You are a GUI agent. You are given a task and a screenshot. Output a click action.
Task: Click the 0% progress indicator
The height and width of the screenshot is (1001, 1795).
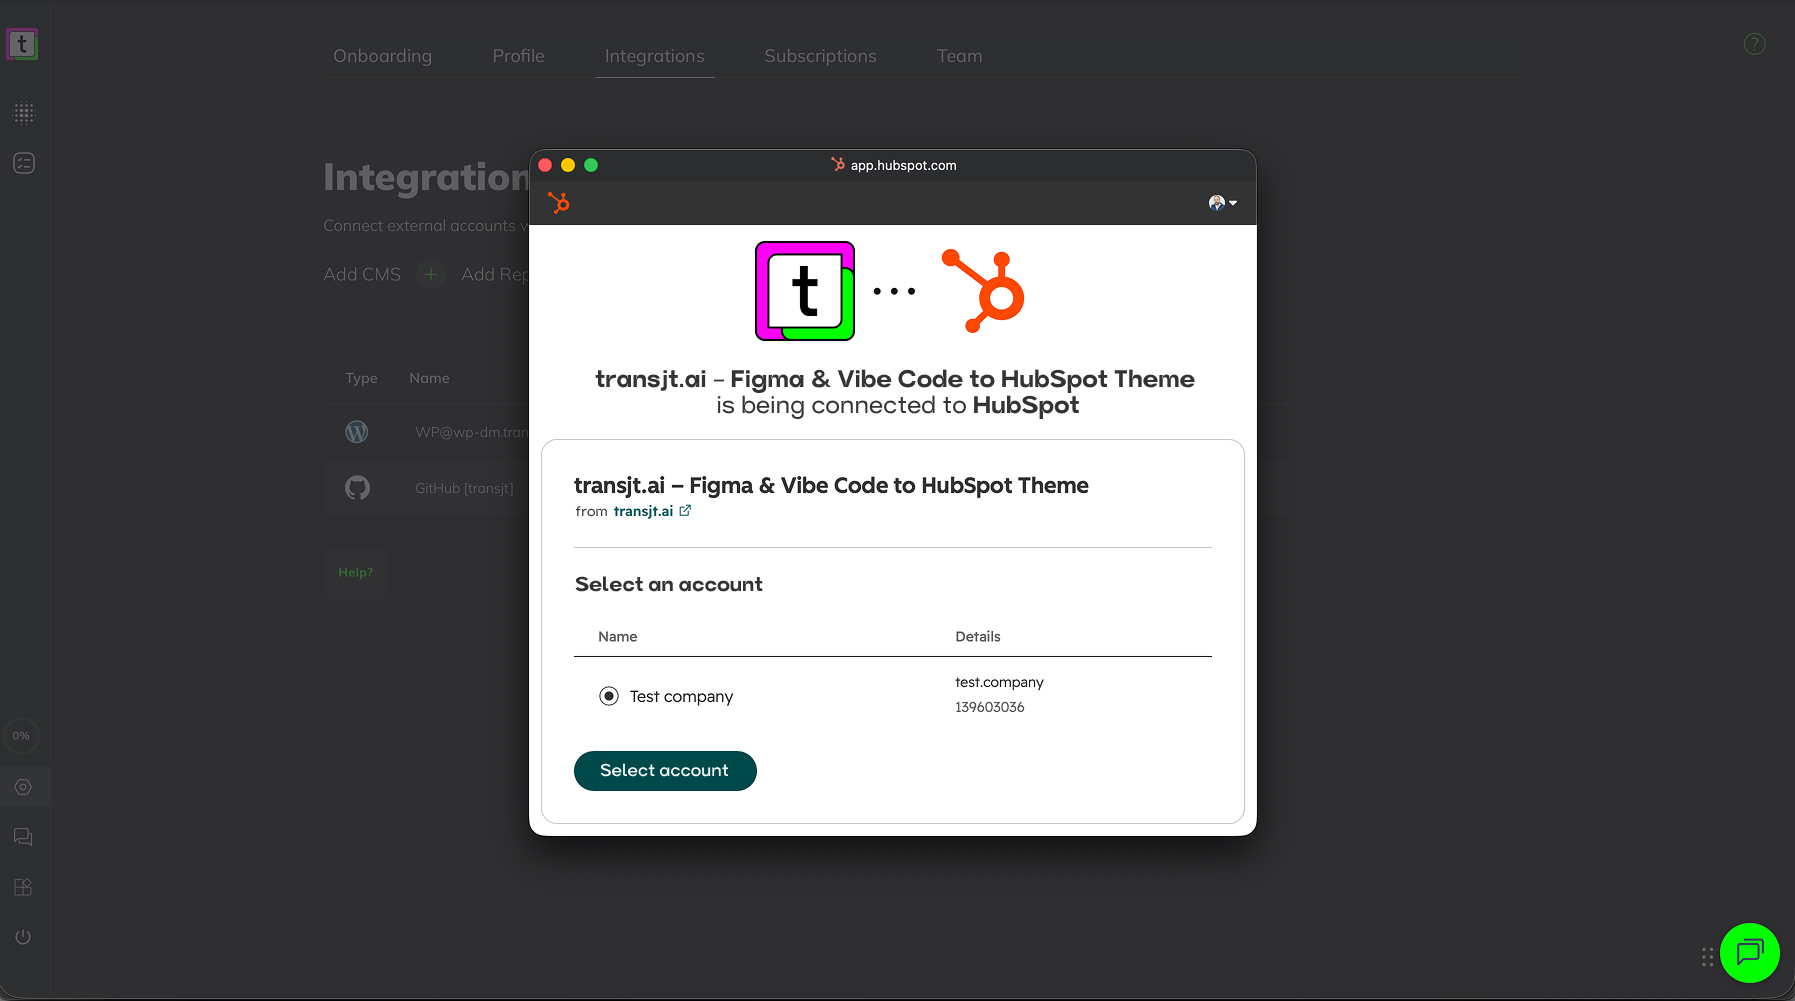tap(21, 736)
